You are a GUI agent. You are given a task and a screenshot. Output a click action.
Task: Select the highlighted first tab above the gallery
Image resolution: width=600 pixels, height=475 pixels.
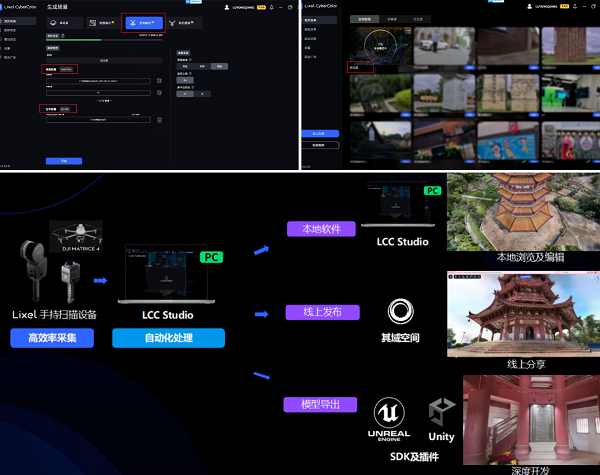click(364, 19)
